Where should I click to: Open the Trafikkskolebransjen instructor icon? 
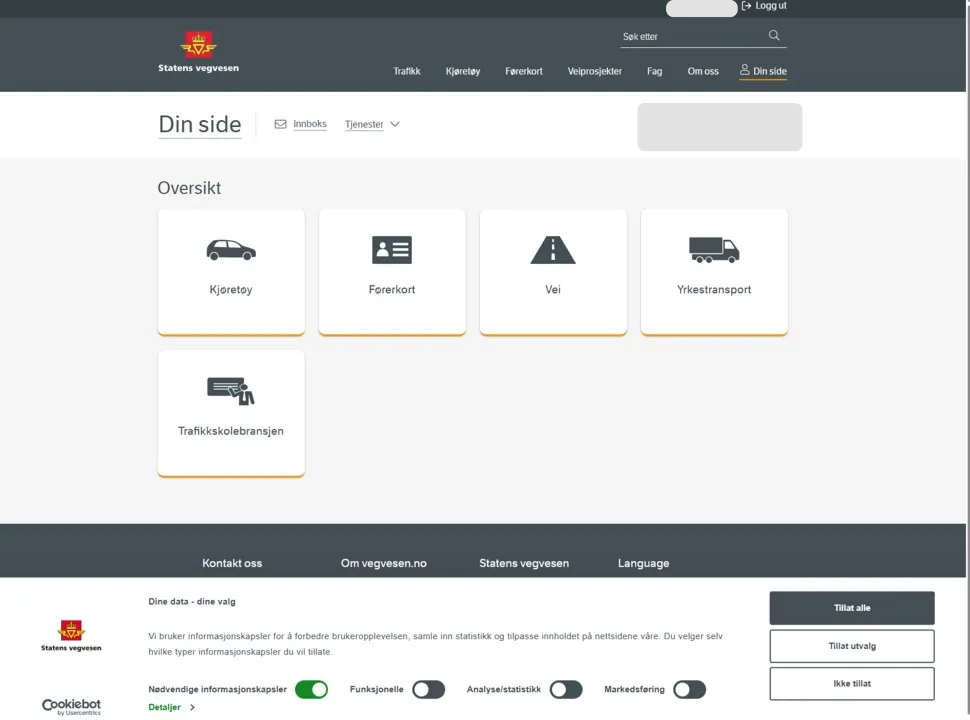point(231,390)
